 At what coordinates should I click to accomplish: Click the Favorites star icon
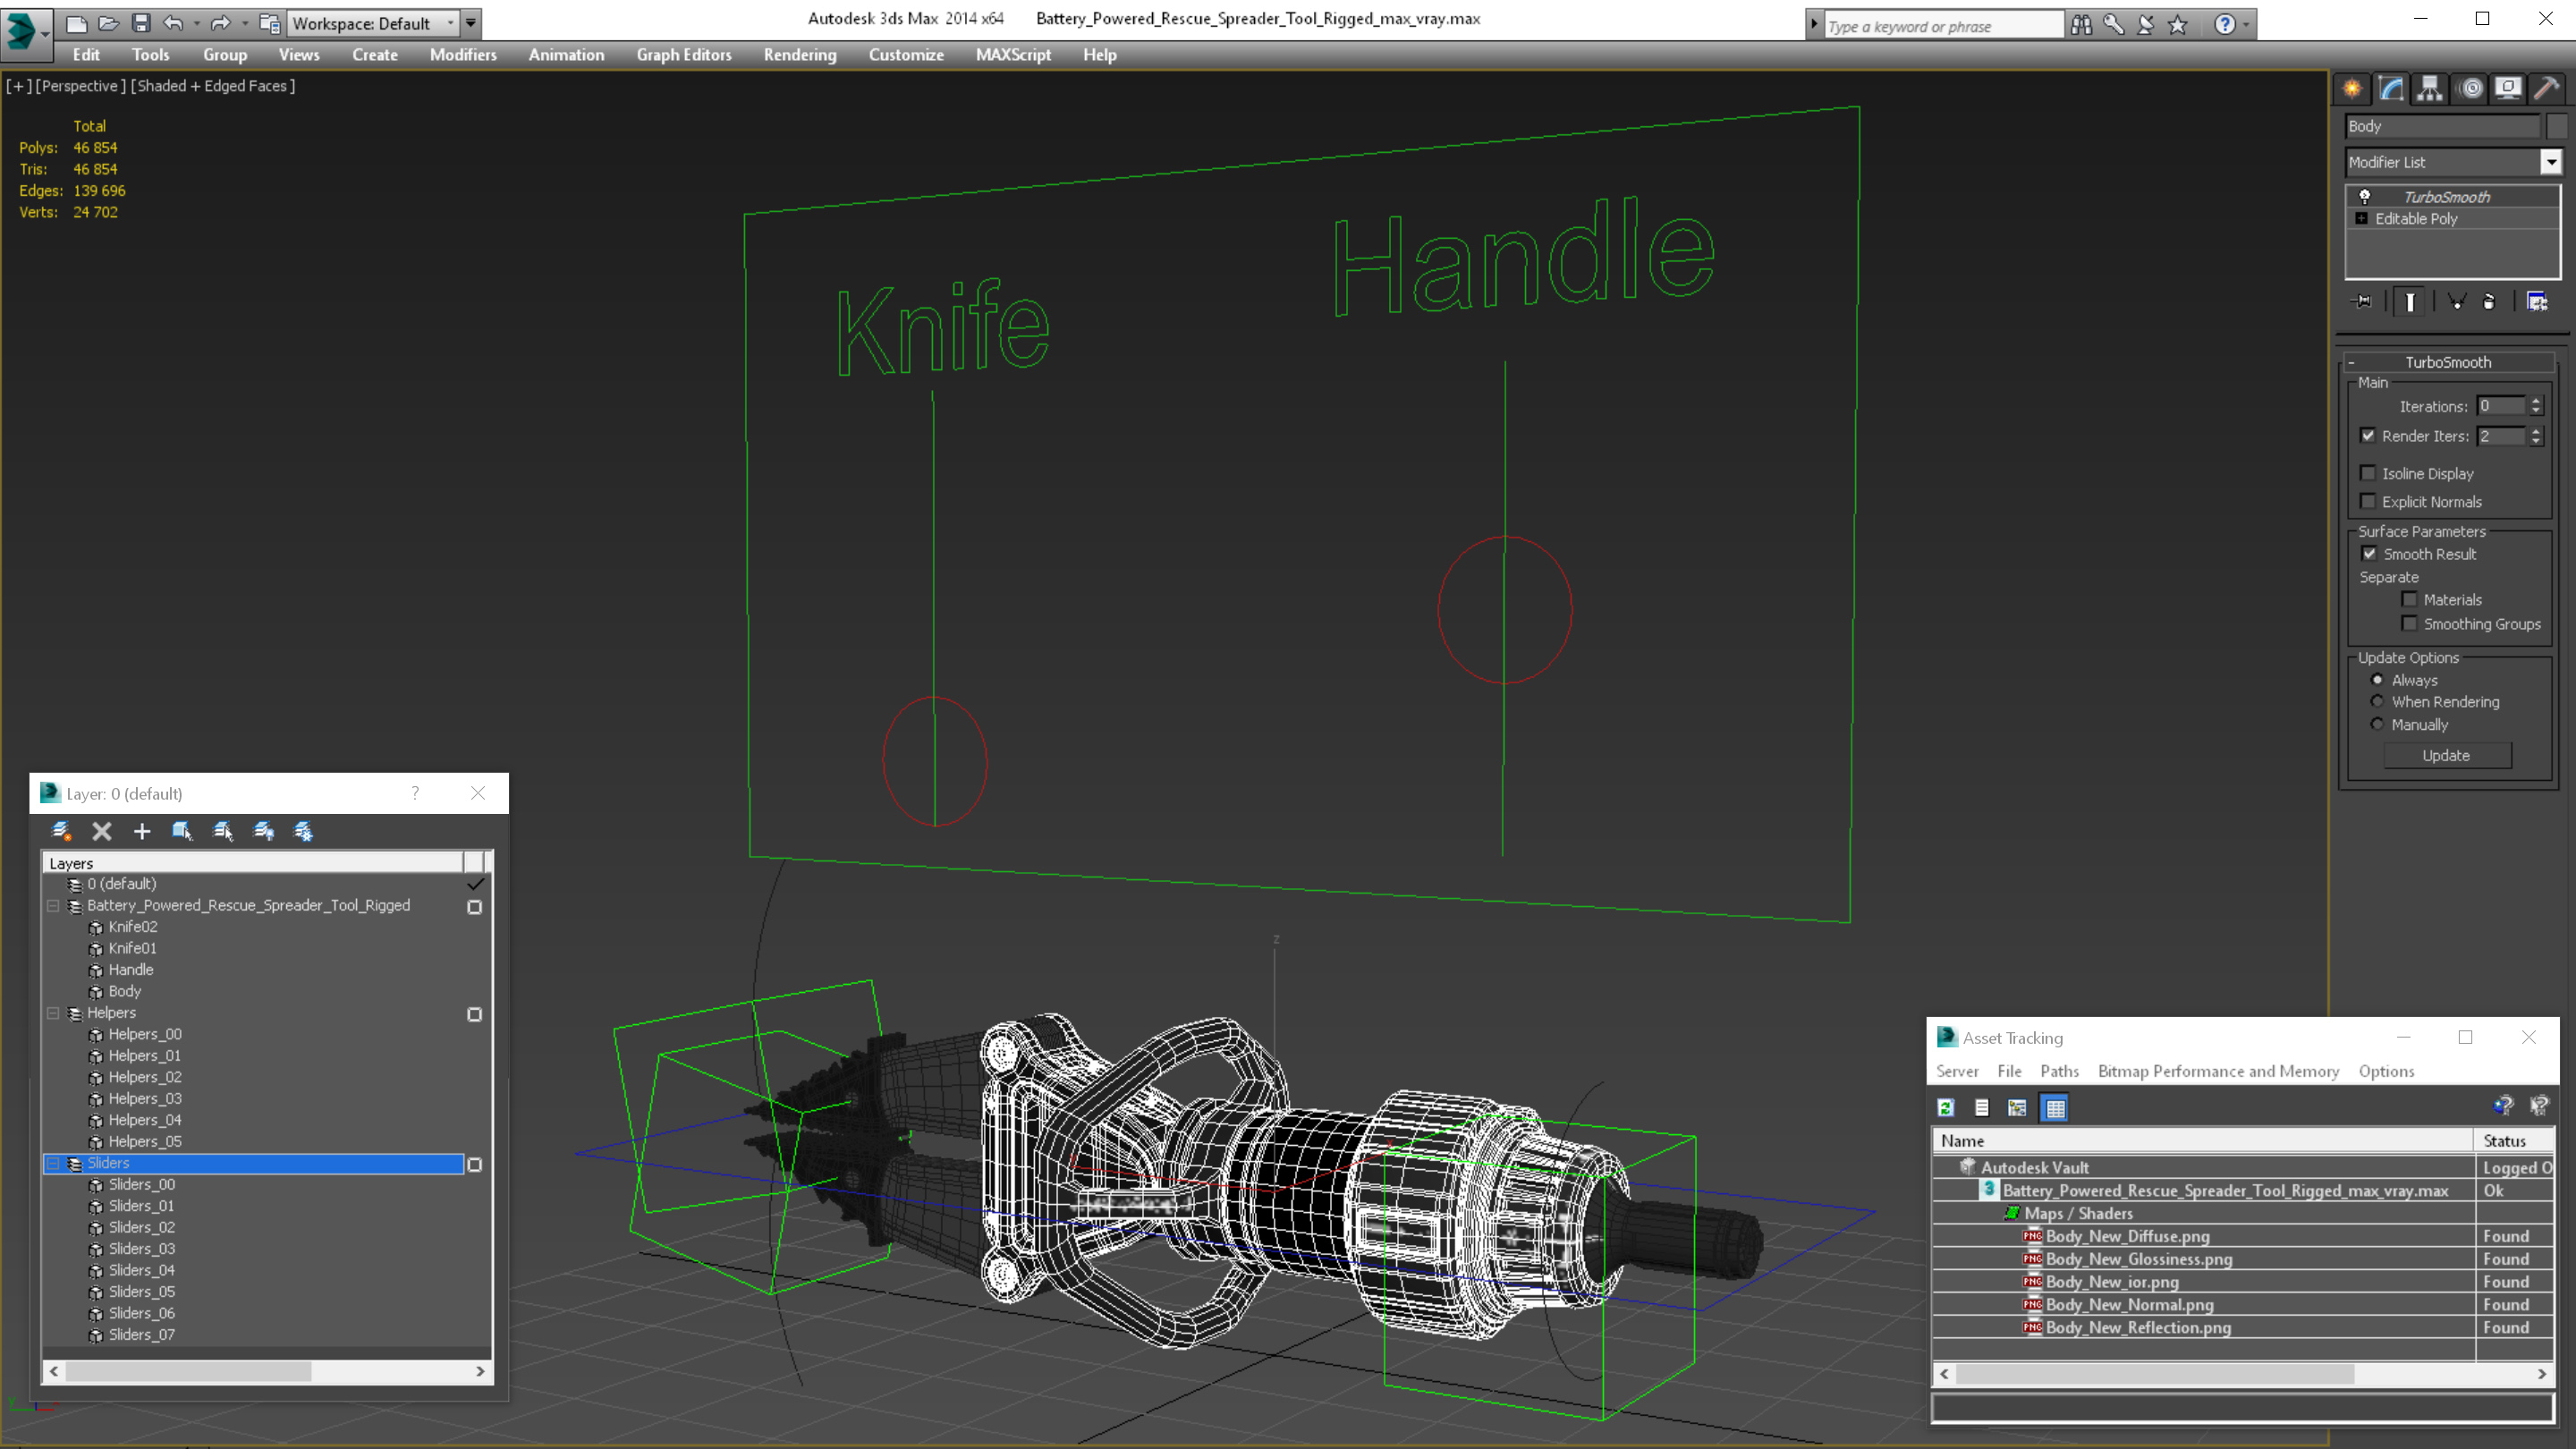coord(2178,25)
